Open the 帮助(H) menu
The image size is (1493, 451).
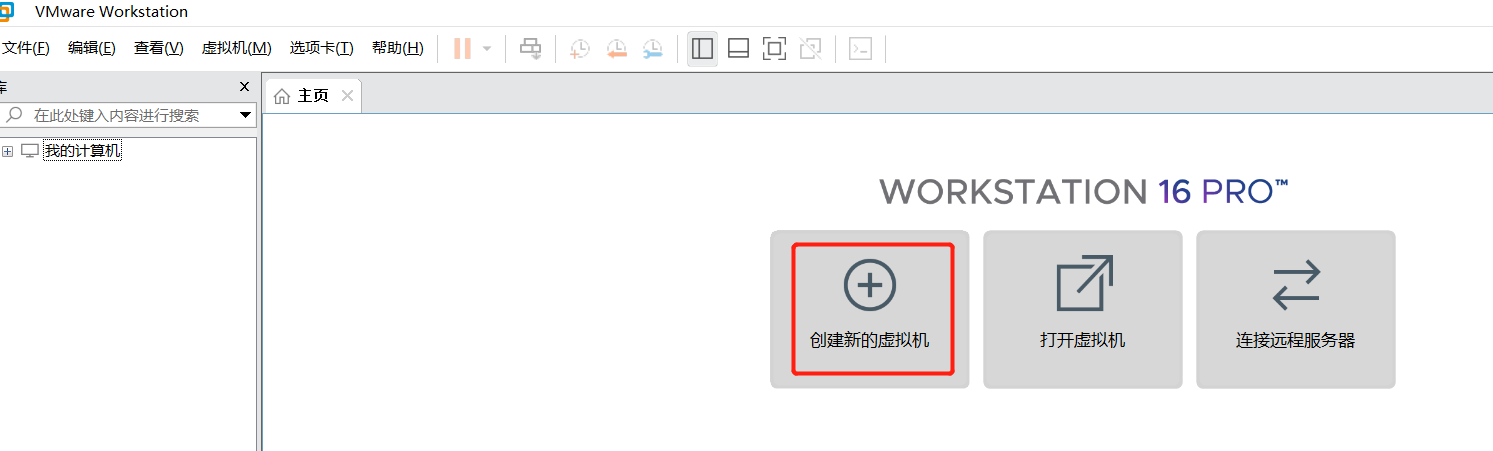[x=397, y=48]
